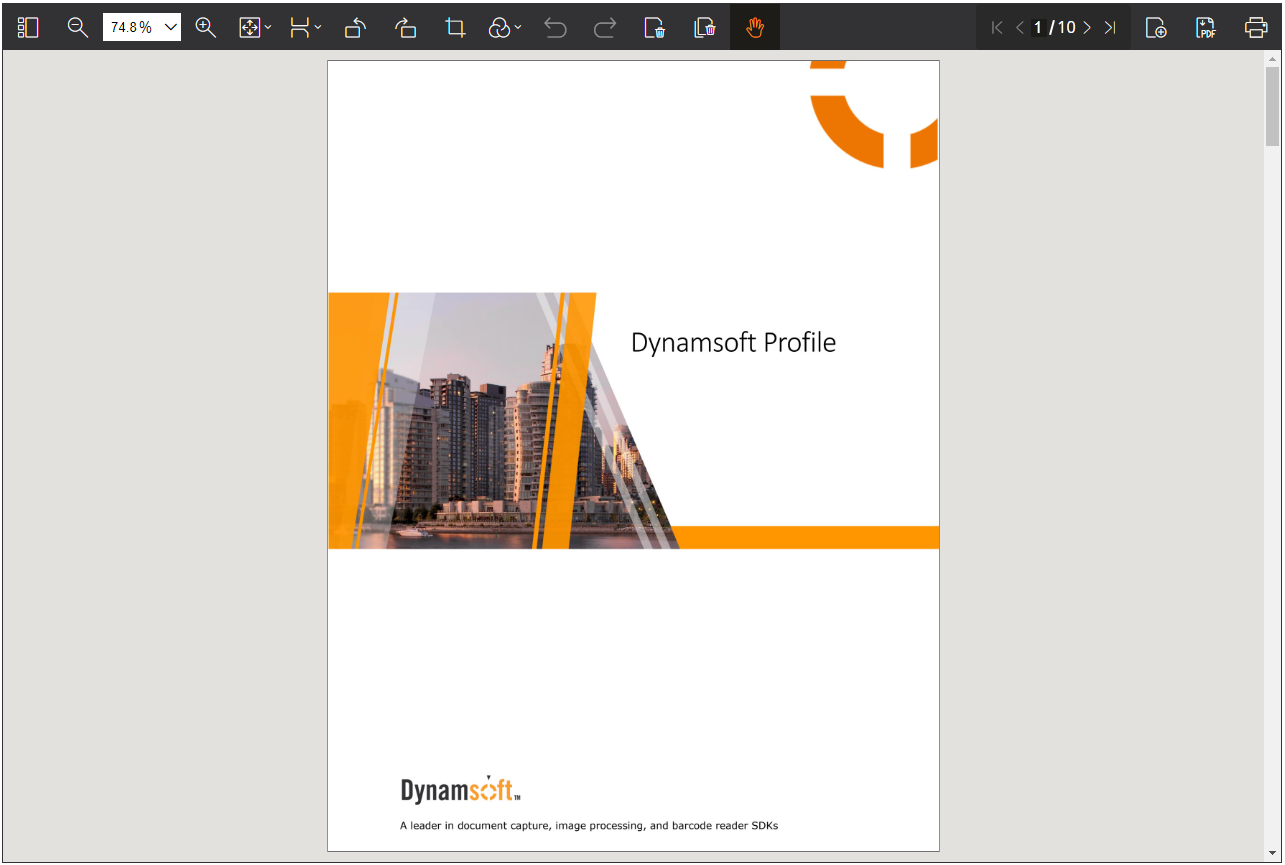Click the zoom out magnifier
Viewport: 1285px width, 865px height.
pos(78,28)
